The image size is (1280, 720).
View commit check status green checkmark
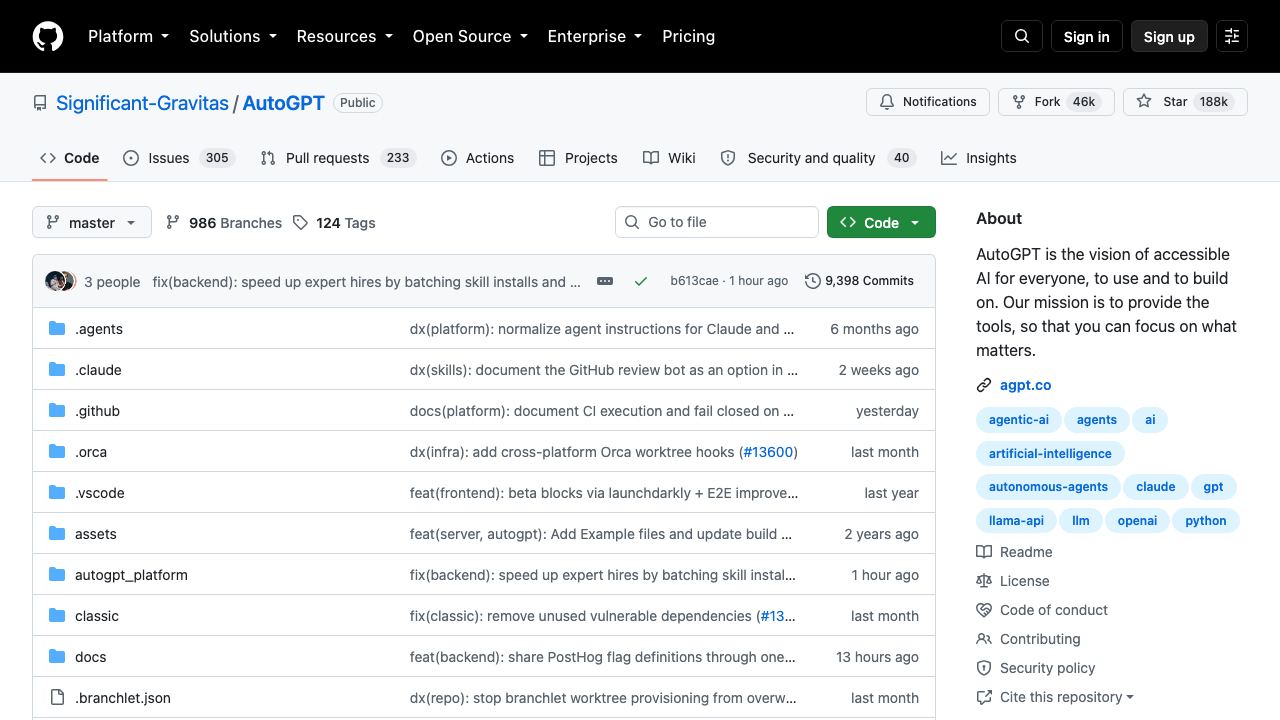pos(641,281)
